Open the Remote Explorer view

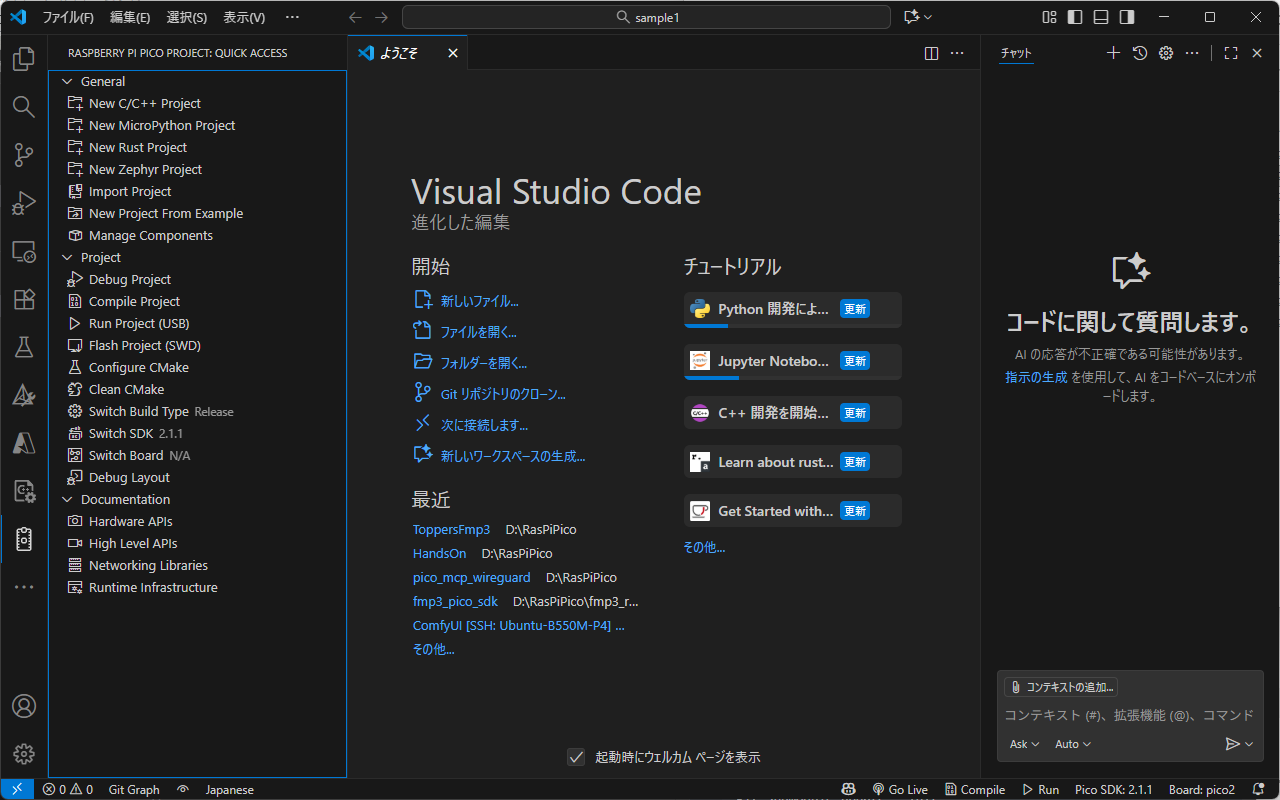24,251
